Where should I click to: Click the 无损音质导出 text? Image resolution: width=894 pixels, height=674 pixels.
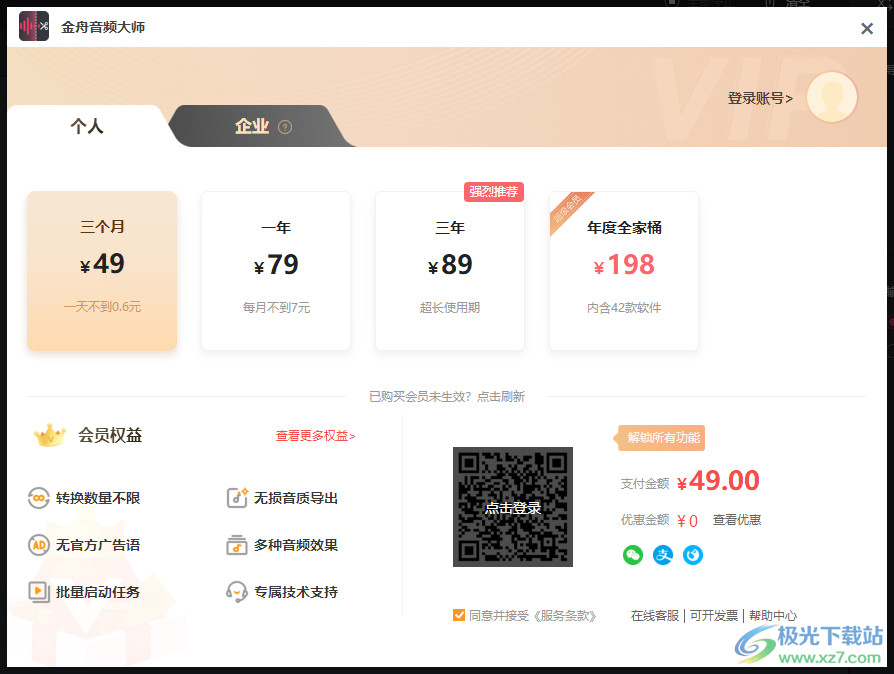click(x=296, y=498)
